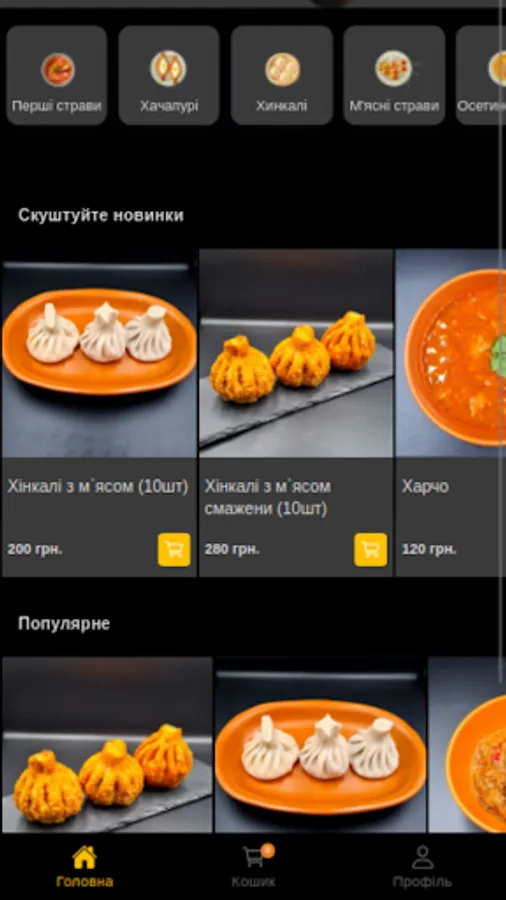The width and height of the screenshot is (506, 900).
Task: Select the Хинкалі category tile
Action: pyautogui.click(x=282, y=75)
